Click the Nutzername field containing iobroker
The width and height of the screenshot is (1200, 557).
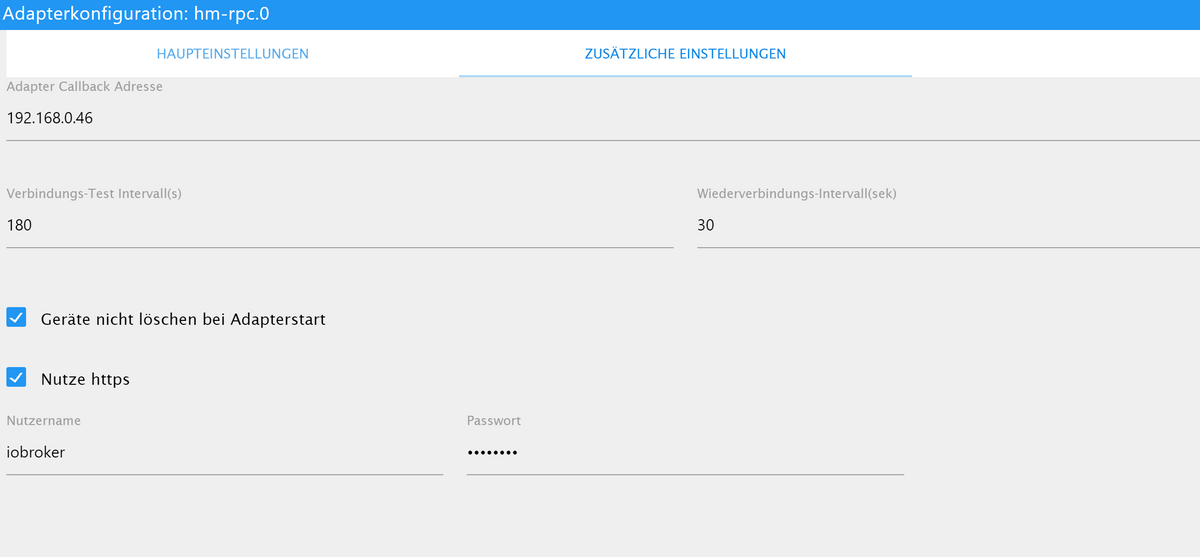(x=225, y=453)
